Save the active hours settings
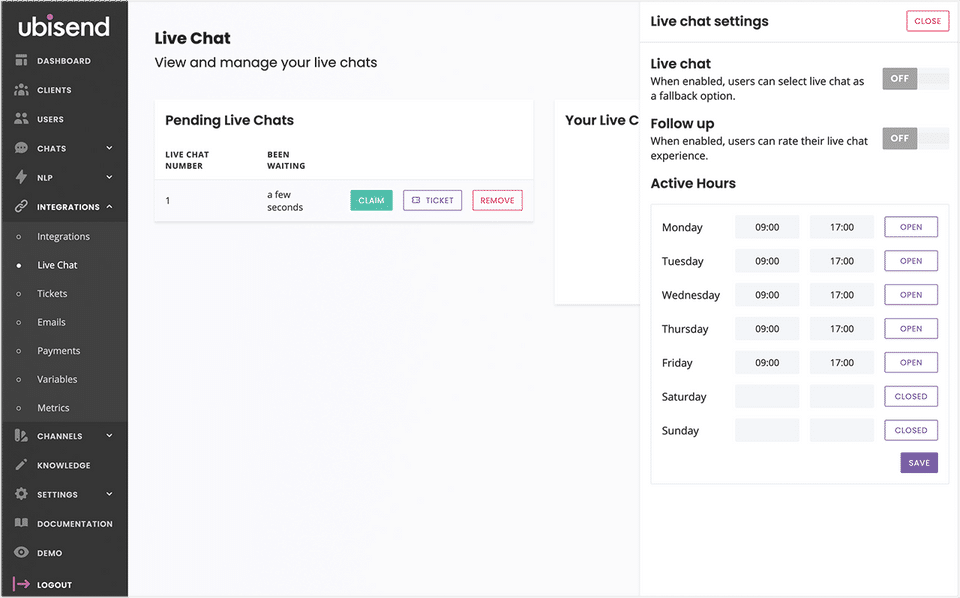Viewport: 960px width, 598px height. [918, 463]
